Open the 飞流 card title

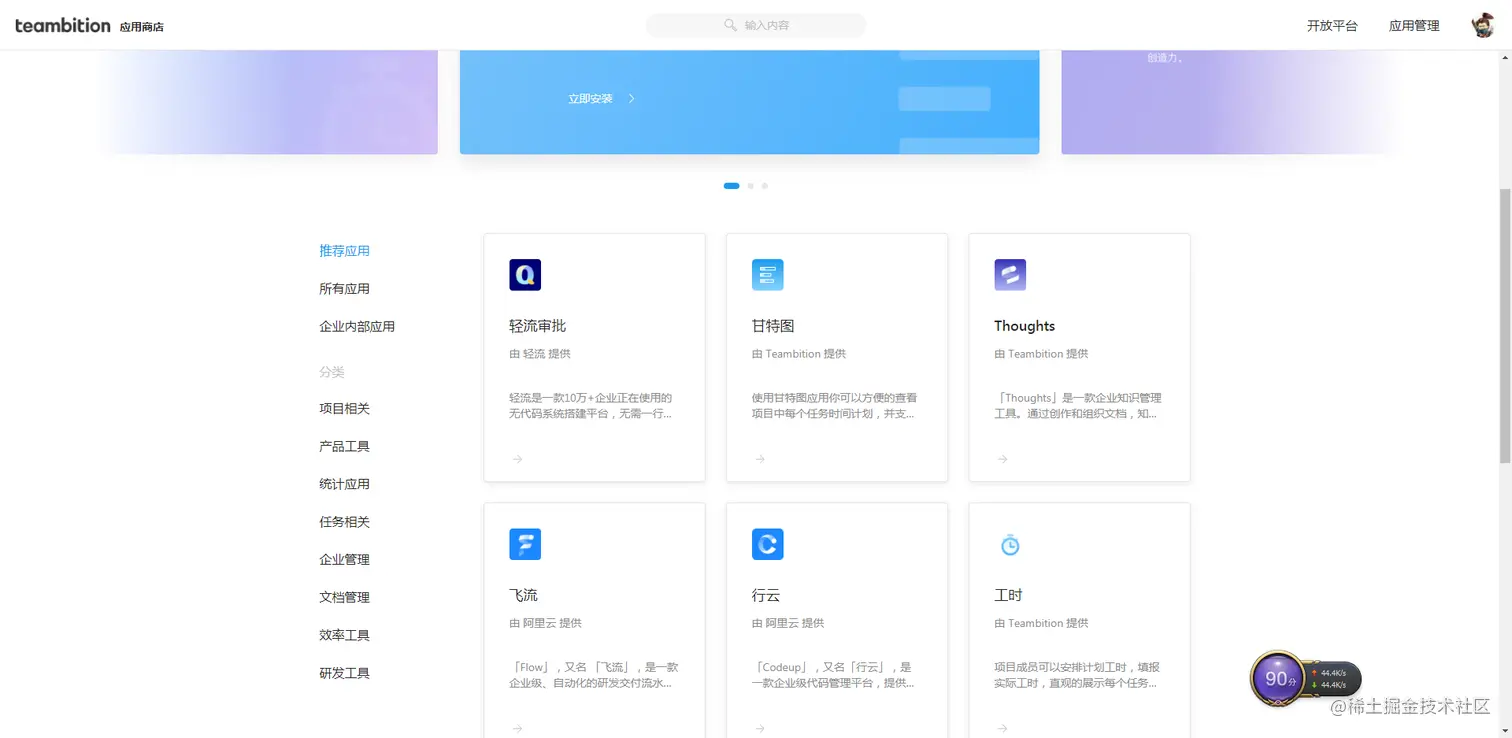pyautogui.click(x=523, y=595)
